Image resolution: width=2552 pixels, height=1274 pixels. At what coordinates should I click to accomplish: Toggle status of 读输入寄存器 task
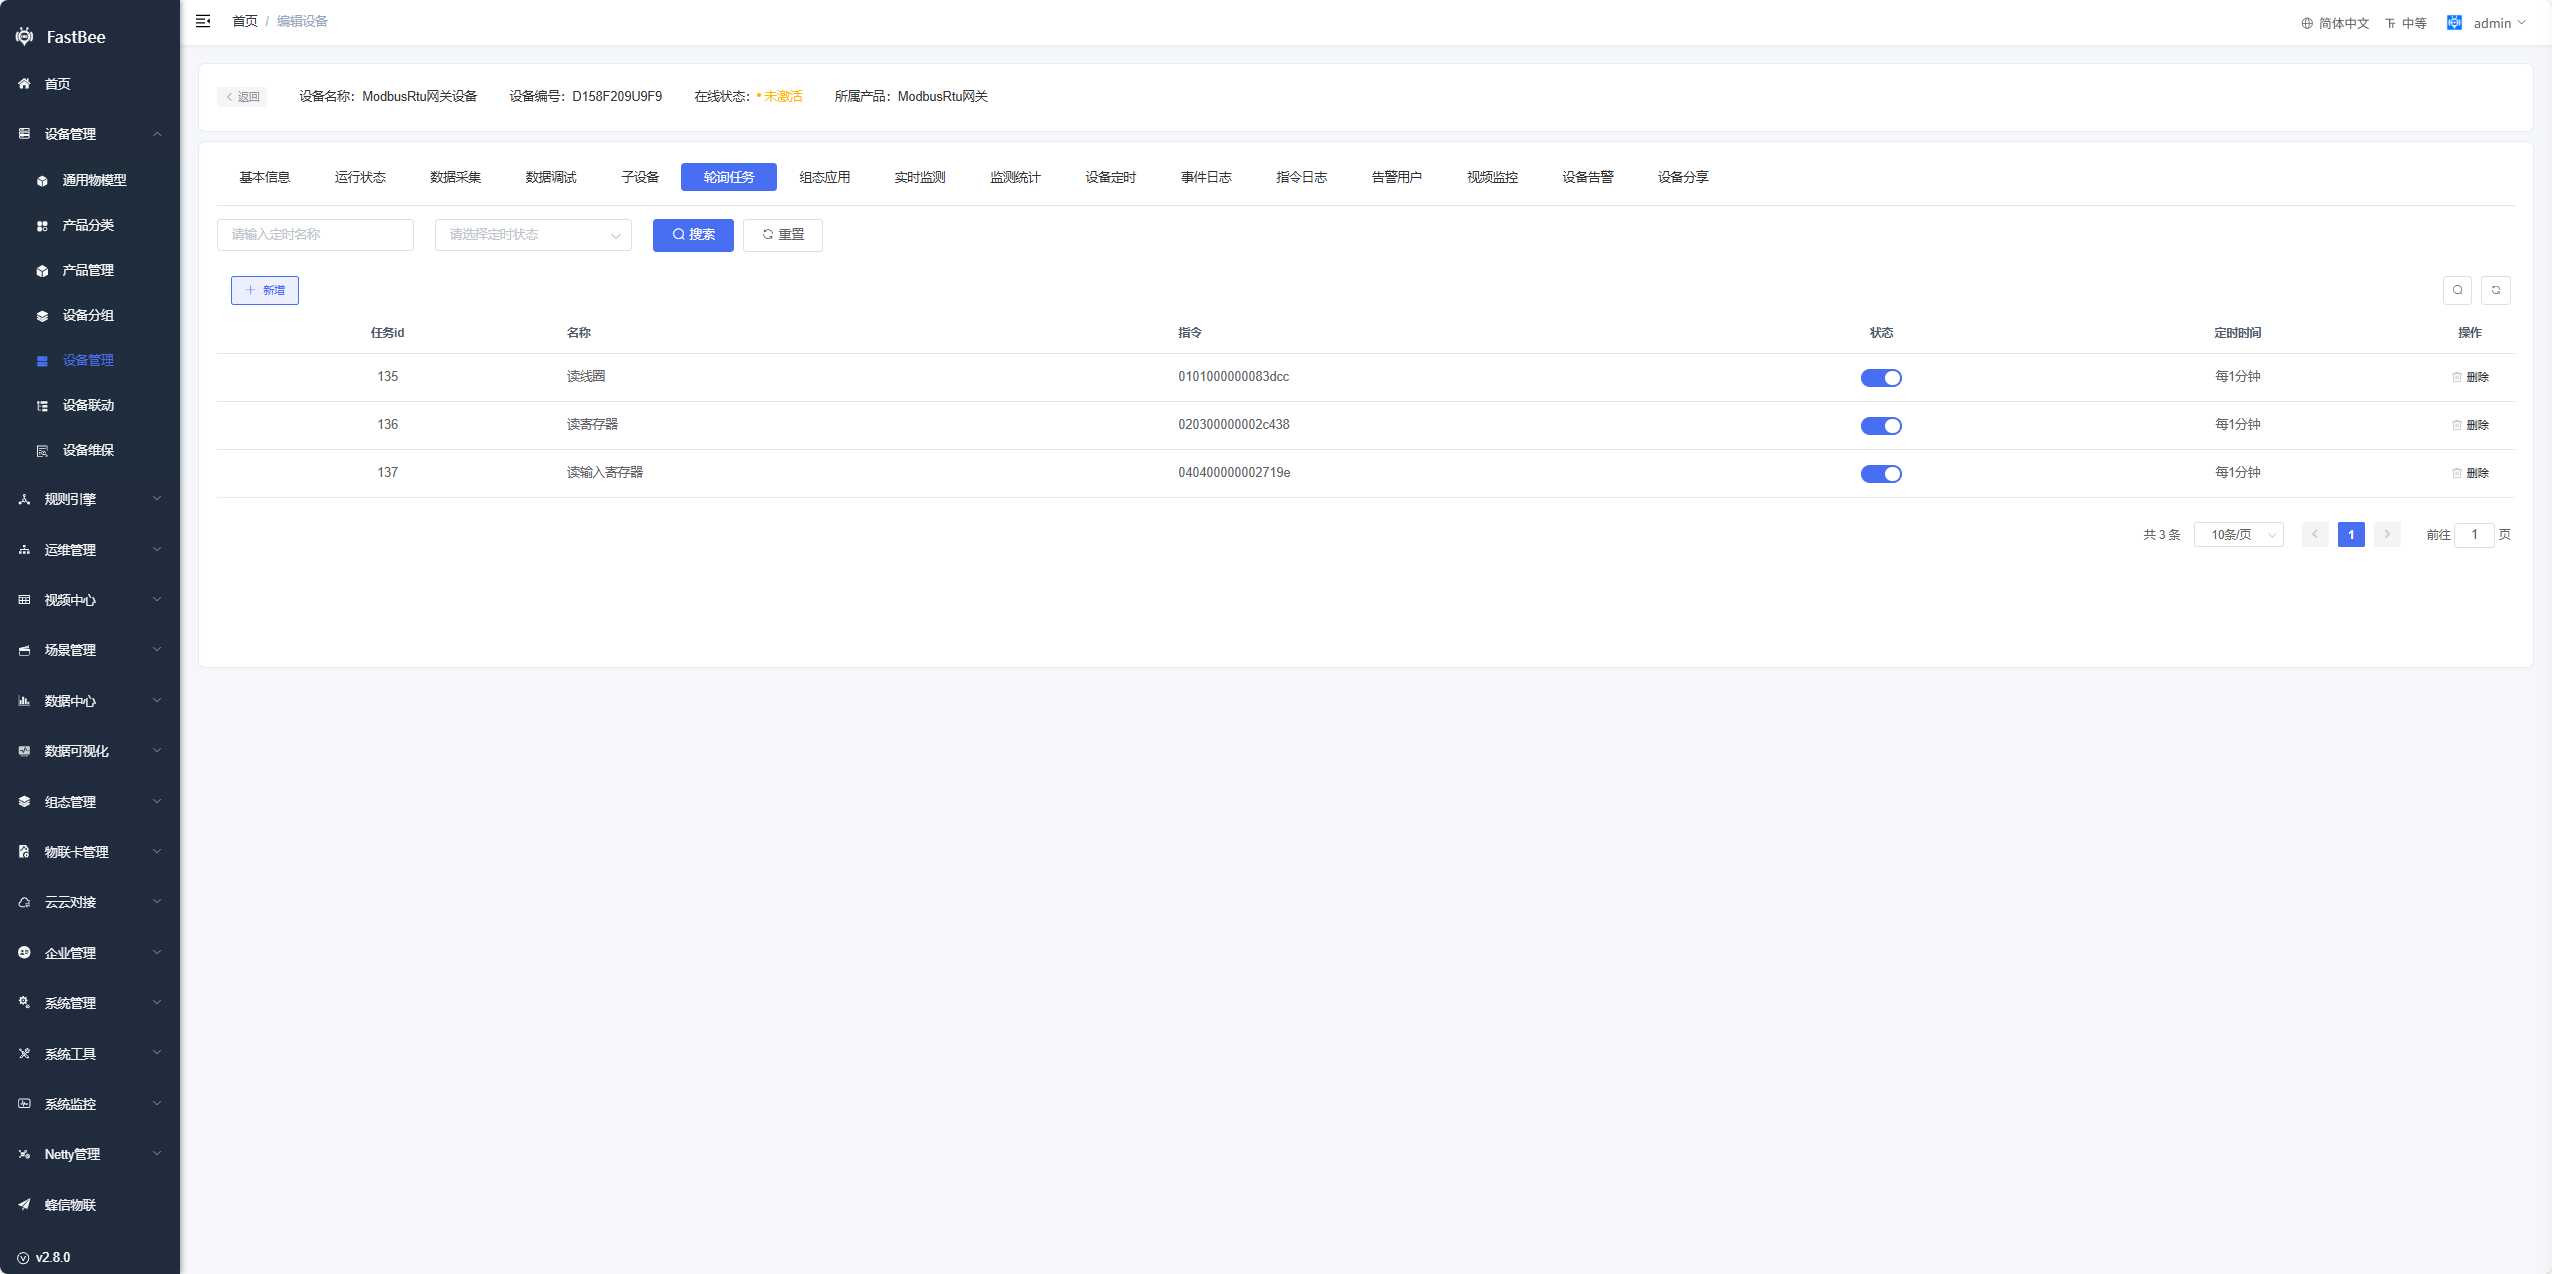pyautogui.click(x=1880, y=474)
